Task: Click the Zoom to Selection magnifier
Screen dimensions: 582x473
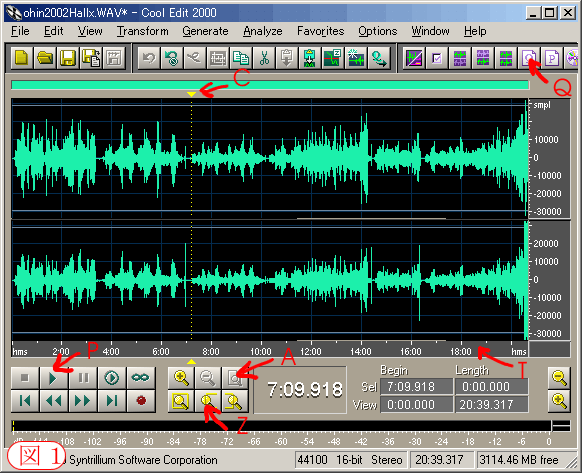Action: (181, 401)
